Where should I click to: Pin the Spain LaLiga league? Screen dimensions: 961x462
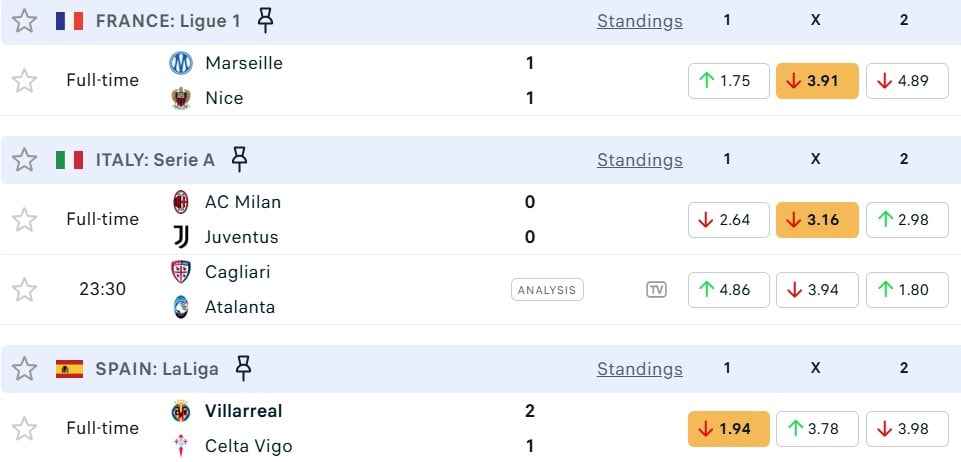pos(242,368)
